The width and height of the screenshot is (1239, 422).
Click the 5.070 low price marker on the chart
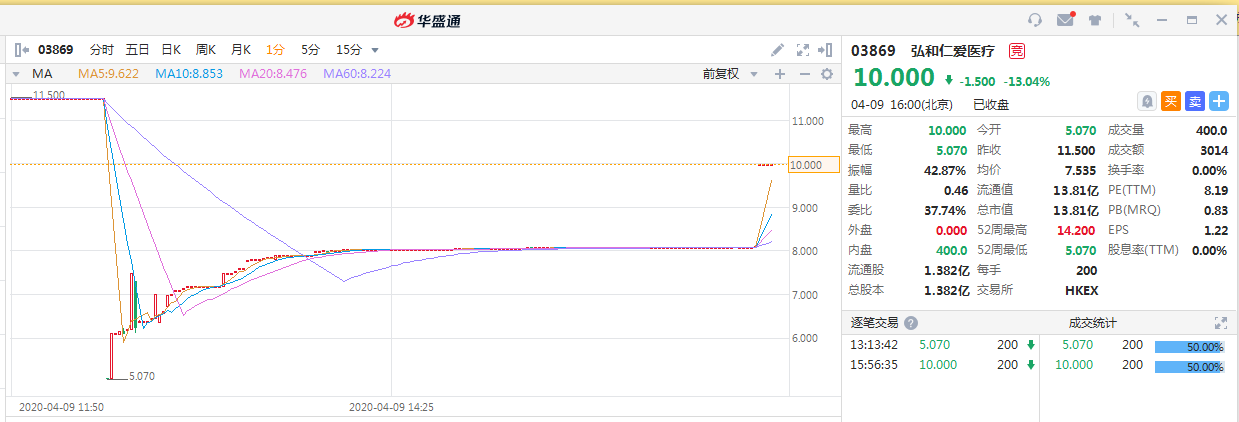[x=141, y=377]
